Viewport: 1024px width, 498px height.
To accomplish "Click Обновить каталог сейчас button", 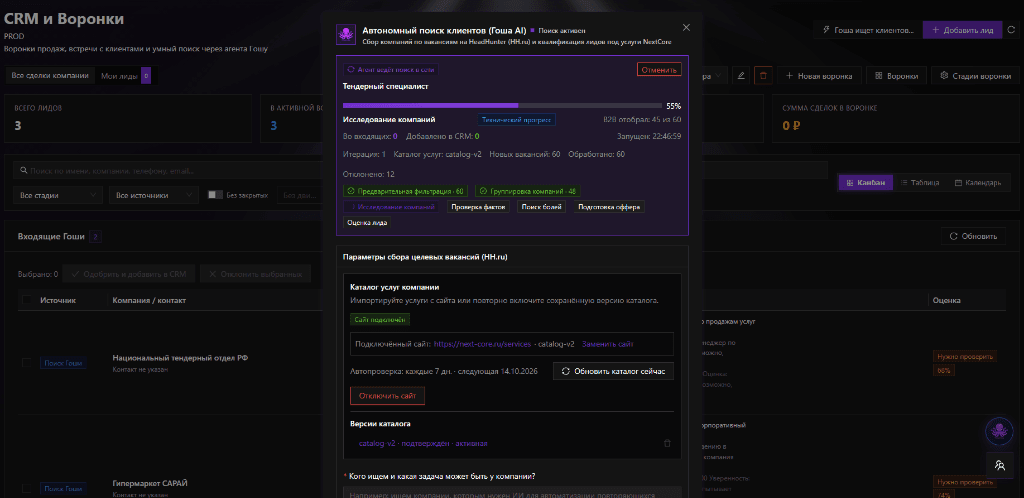I will click(x=613, y=371).
